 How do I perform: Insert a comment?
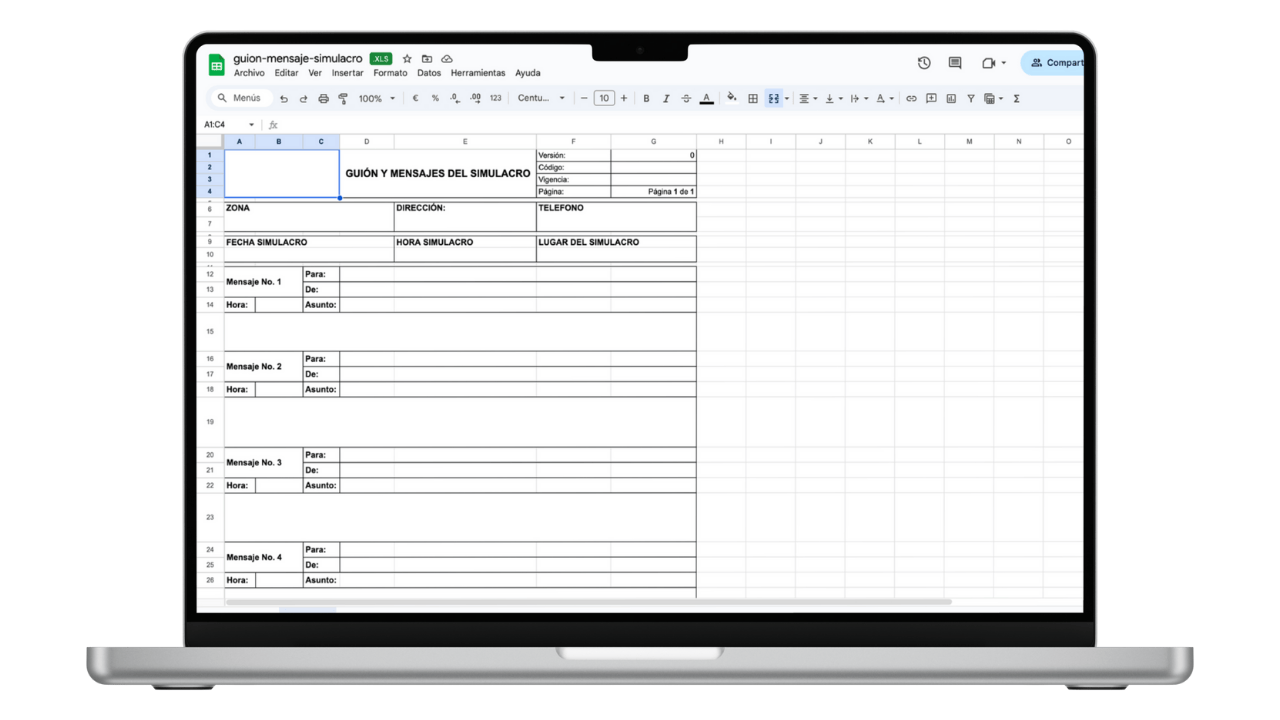tap(930, 98)
